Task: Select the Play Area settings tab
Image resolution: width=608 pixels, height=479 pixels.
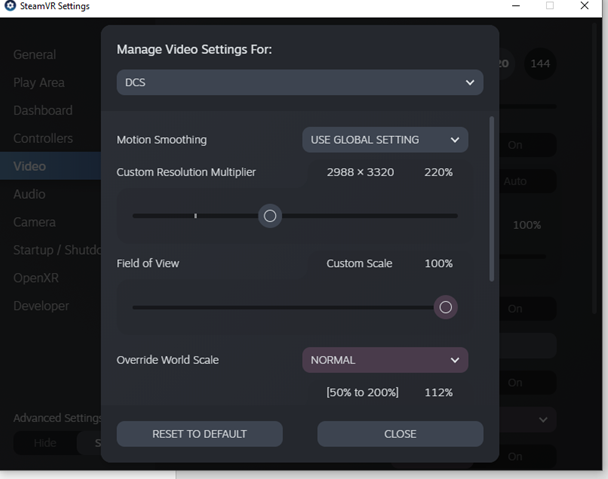Action: click(39, 83)
